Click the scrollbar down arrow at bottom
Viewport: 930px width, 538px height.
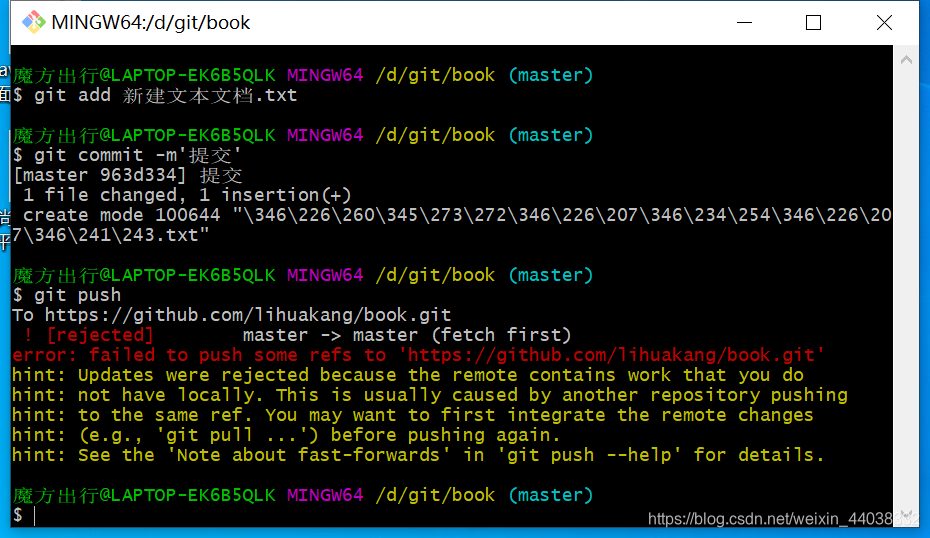[906, 515]
